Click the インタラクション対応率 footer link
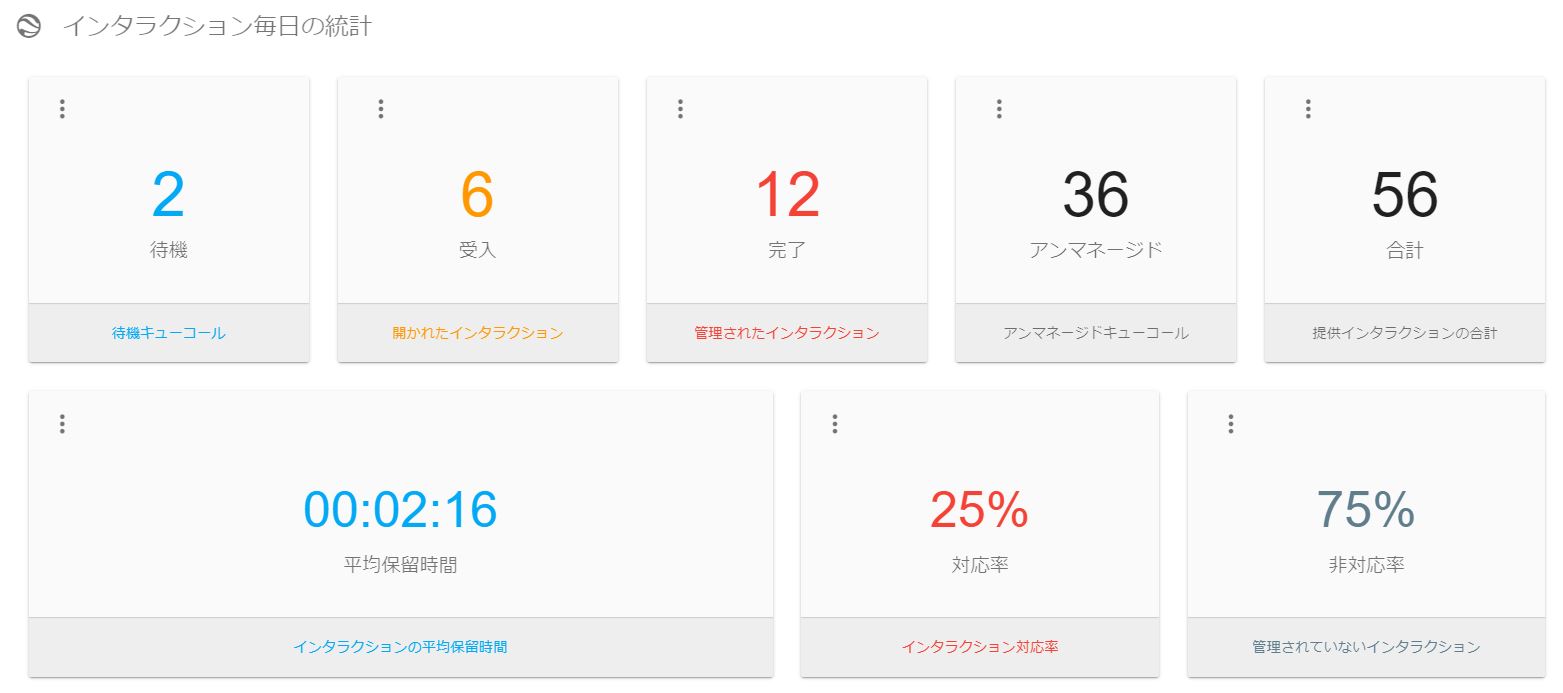This screenshot has width=1563, height=693. pos(980,647)
